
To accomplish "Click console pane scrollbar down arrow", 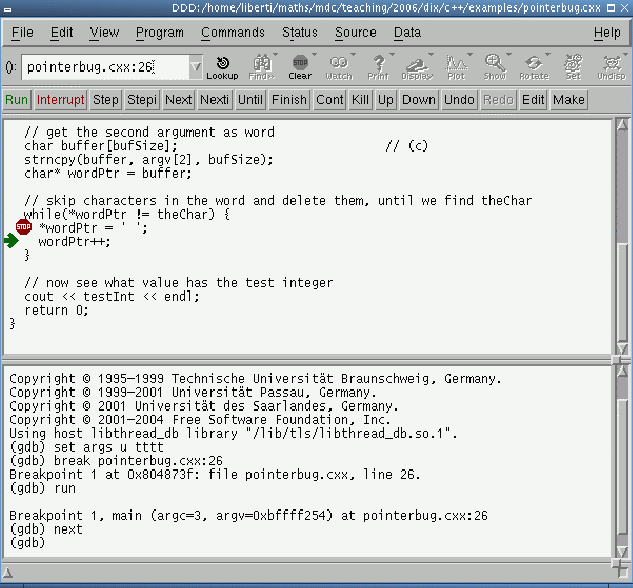I will pyautogui.click(x=622, y=551).
